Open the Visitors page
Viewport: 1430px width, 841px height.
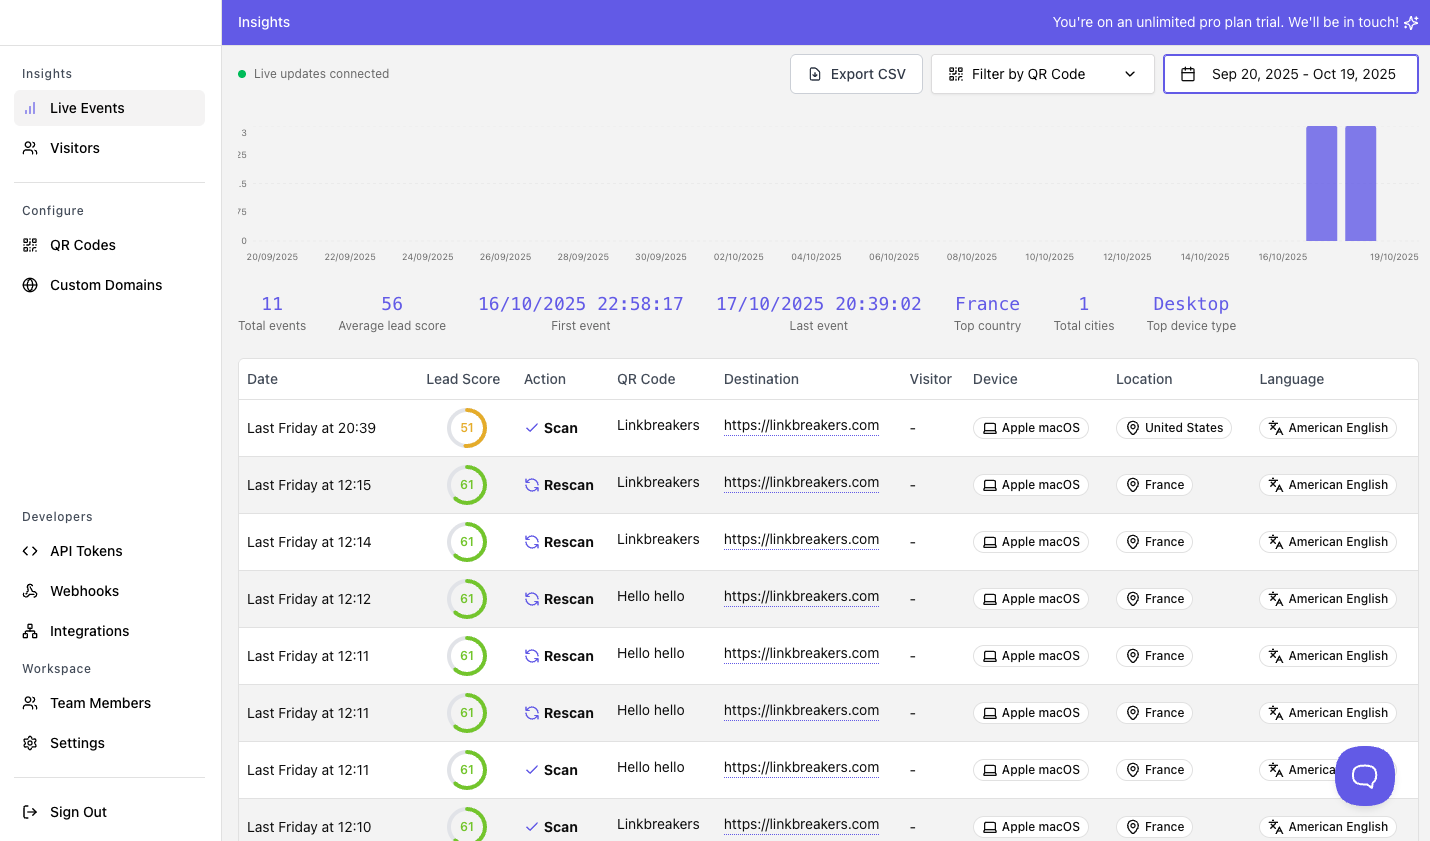tap(75, 148)
